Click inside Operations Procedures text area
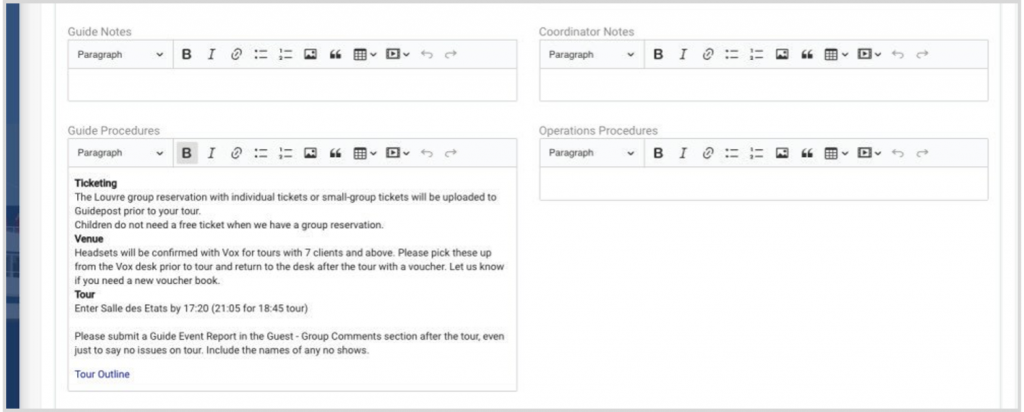Viewport: 1024px width, 412px height. pyautogui.click(x=763, y=184)
